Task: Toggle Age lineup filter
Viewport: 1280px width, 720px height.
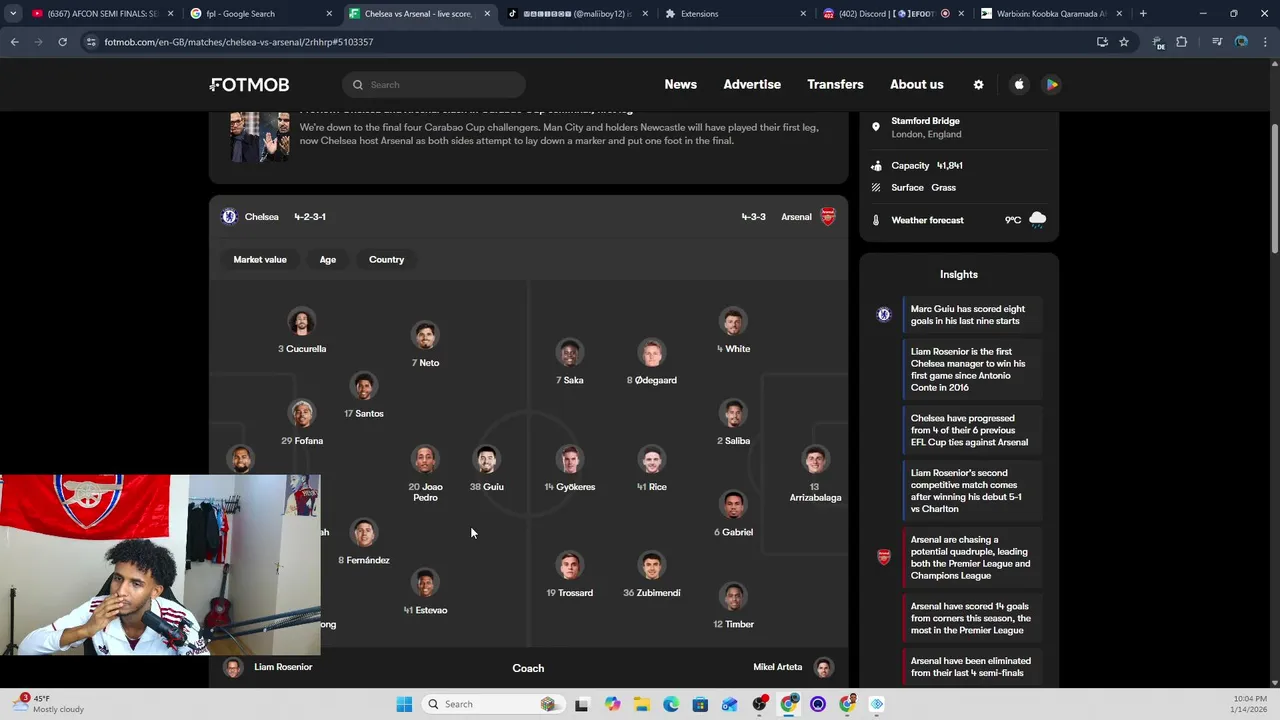Action: click(328, 260)
